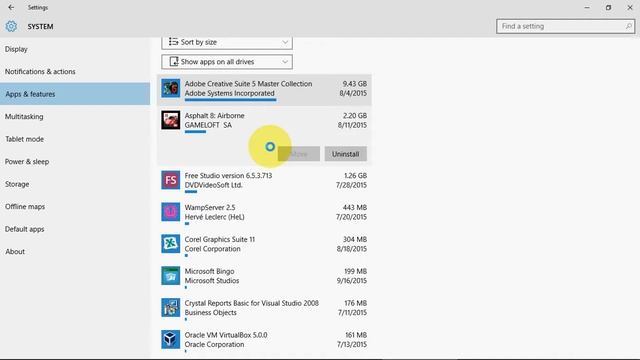
Task: Click the Crystal Reports Basic app icon
Action: click(x=170, y=307)
